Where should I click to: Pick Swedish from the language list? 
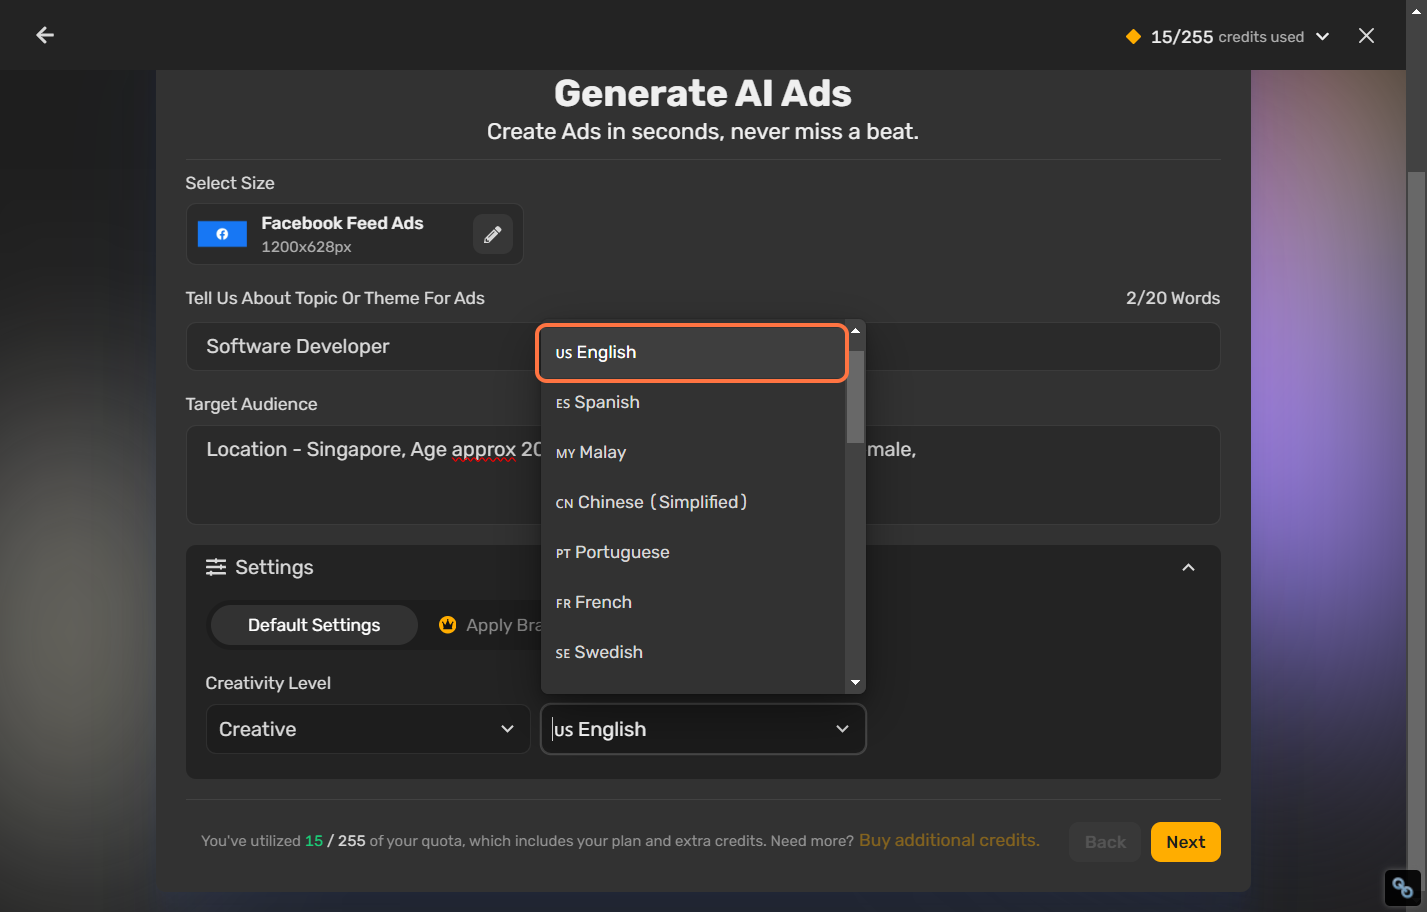point(692,652)
